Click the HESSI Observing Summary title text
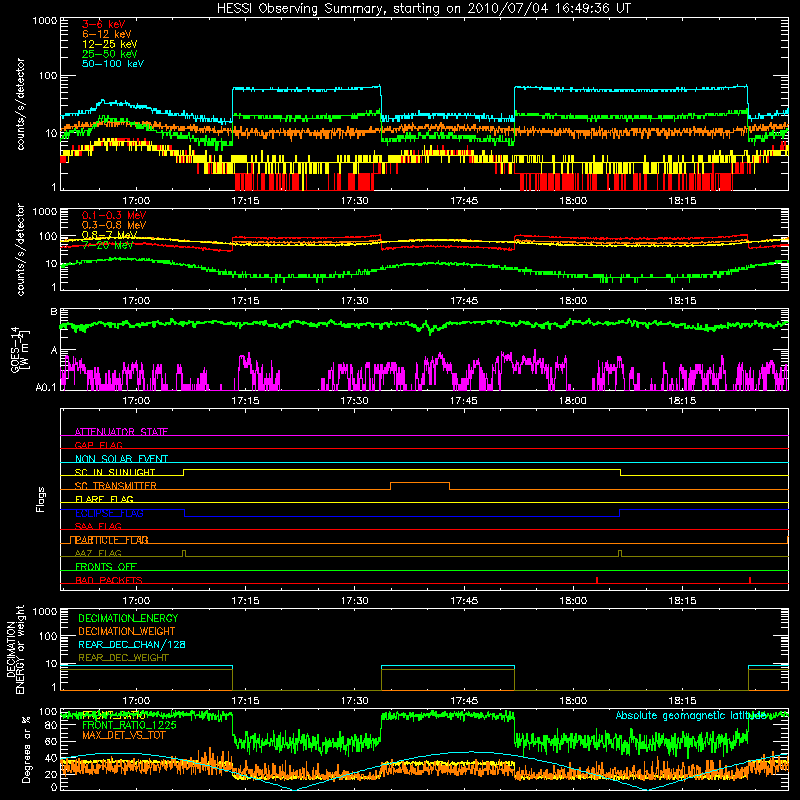This screenshot has height=800, width=800. click(423, 8)
